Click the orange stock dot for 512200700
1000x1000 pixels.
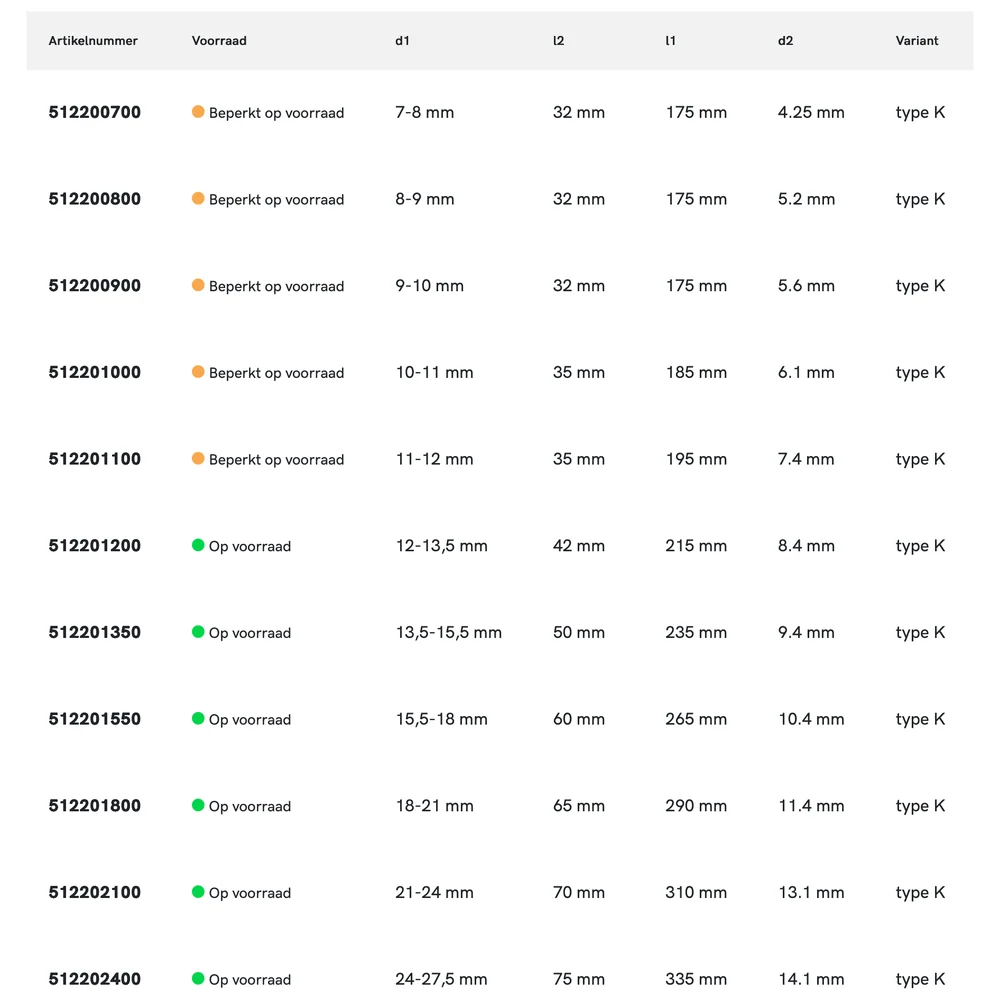(198, 112)
